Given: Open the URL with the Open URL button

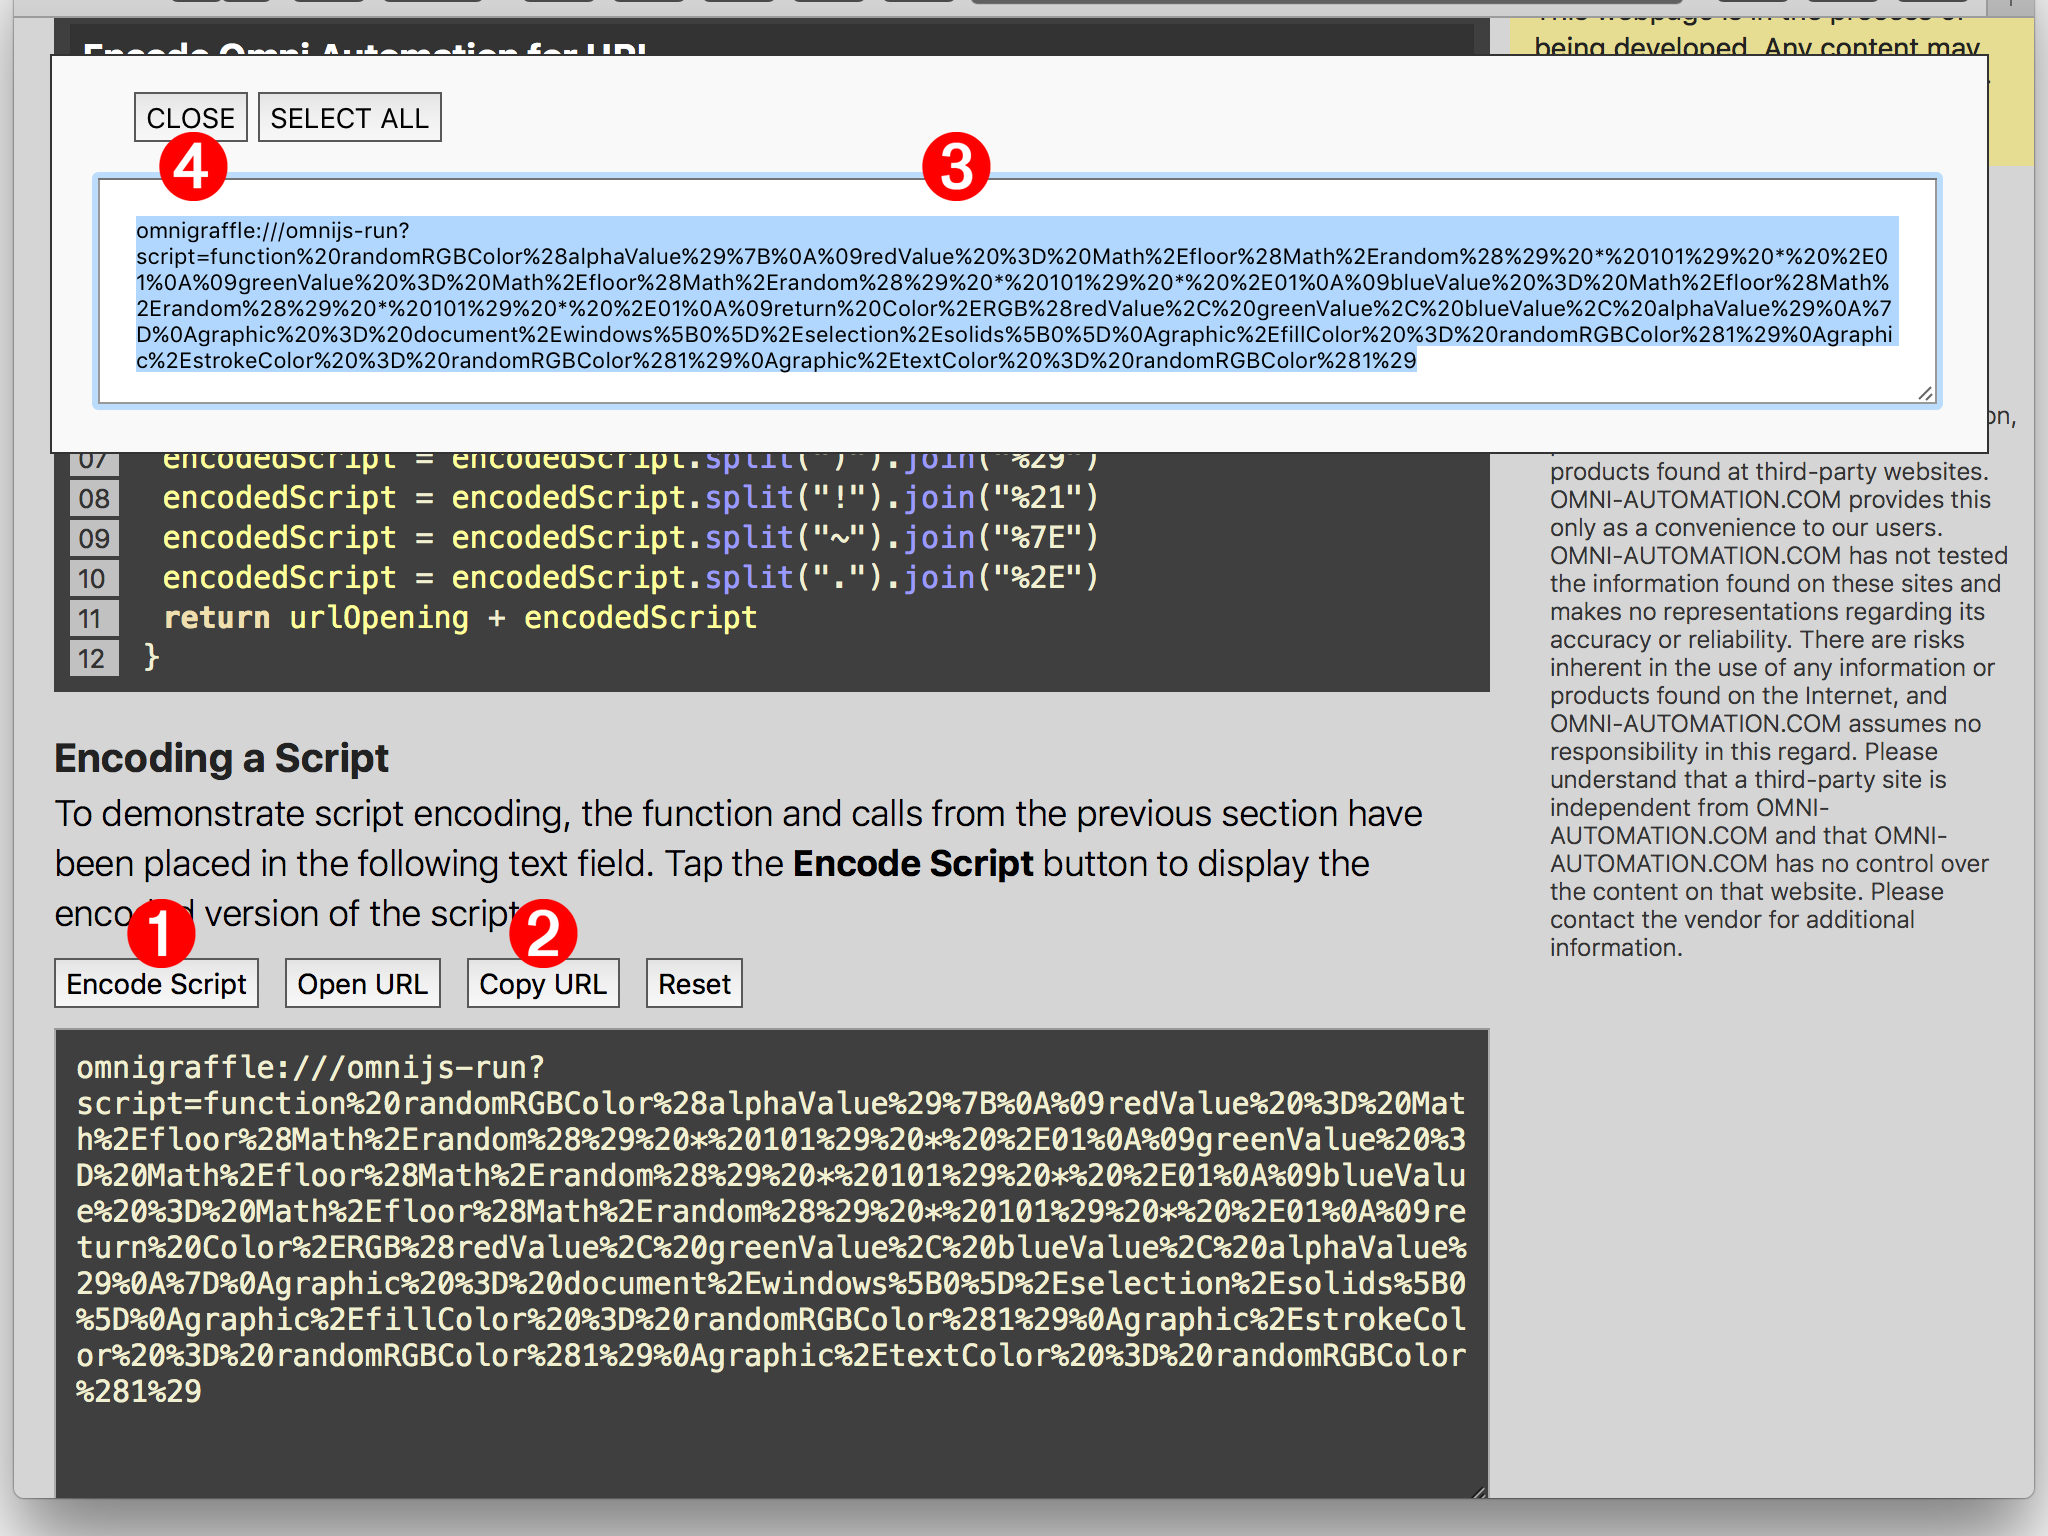Looking at the screenshot, I should coord(362,984).
